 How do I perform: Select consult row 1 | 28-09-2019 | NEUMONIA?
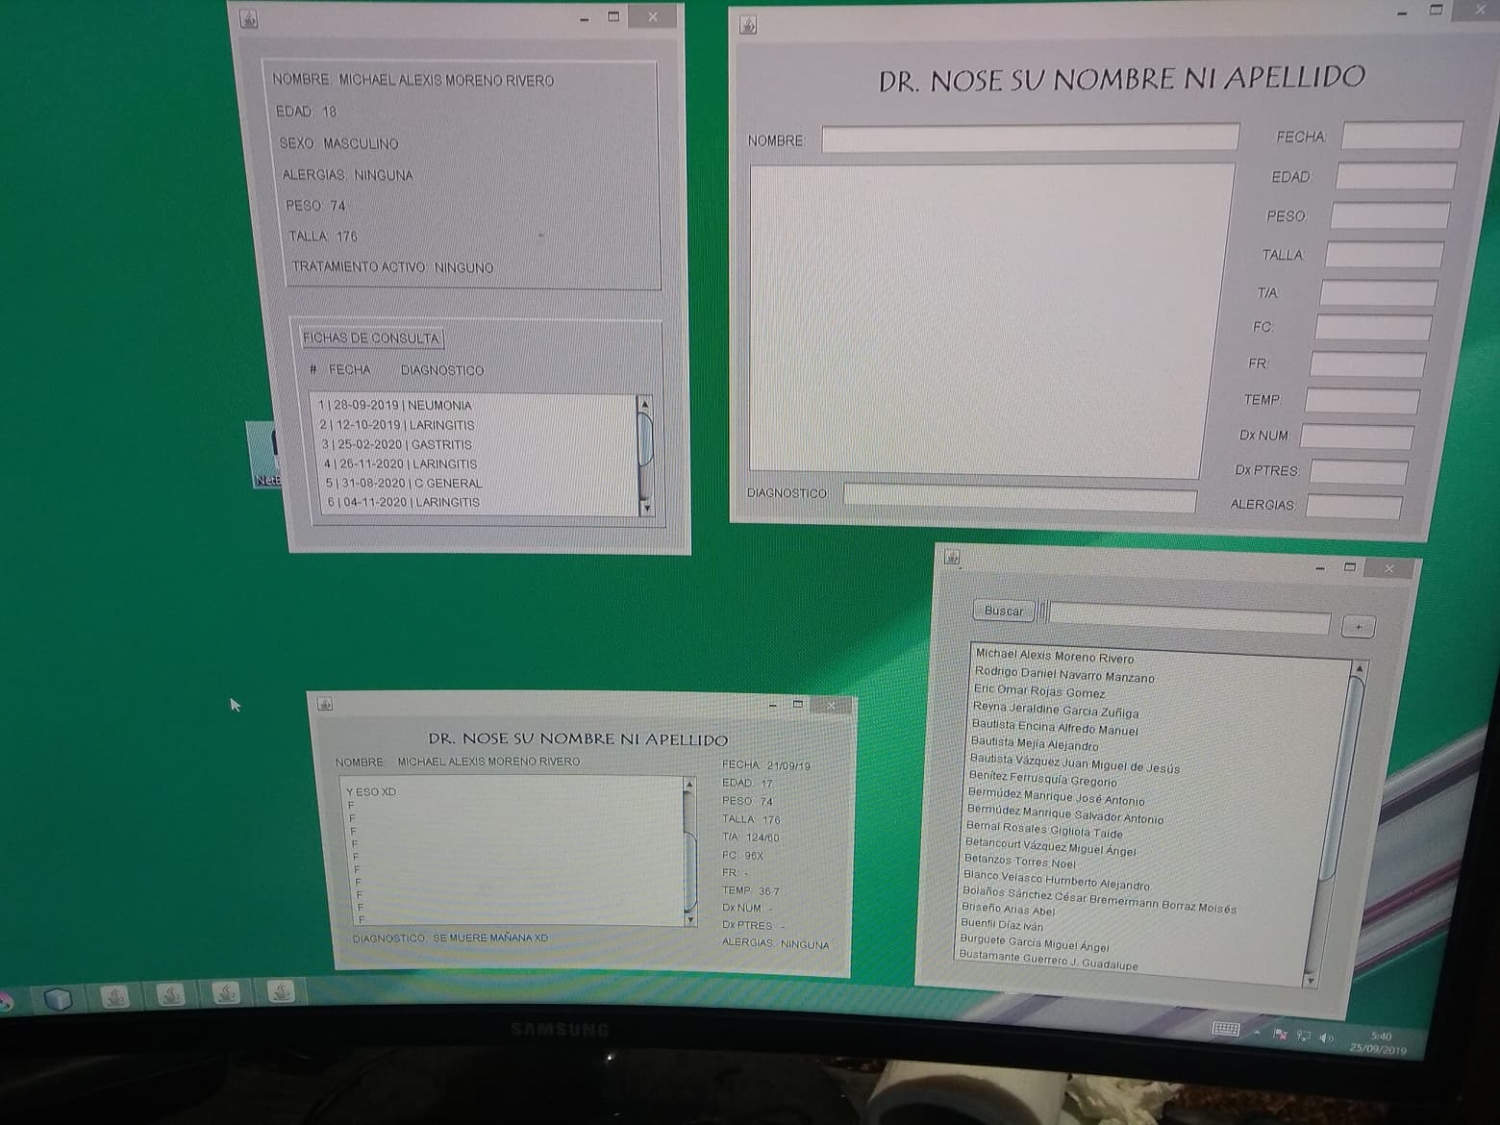coord(476,405)
